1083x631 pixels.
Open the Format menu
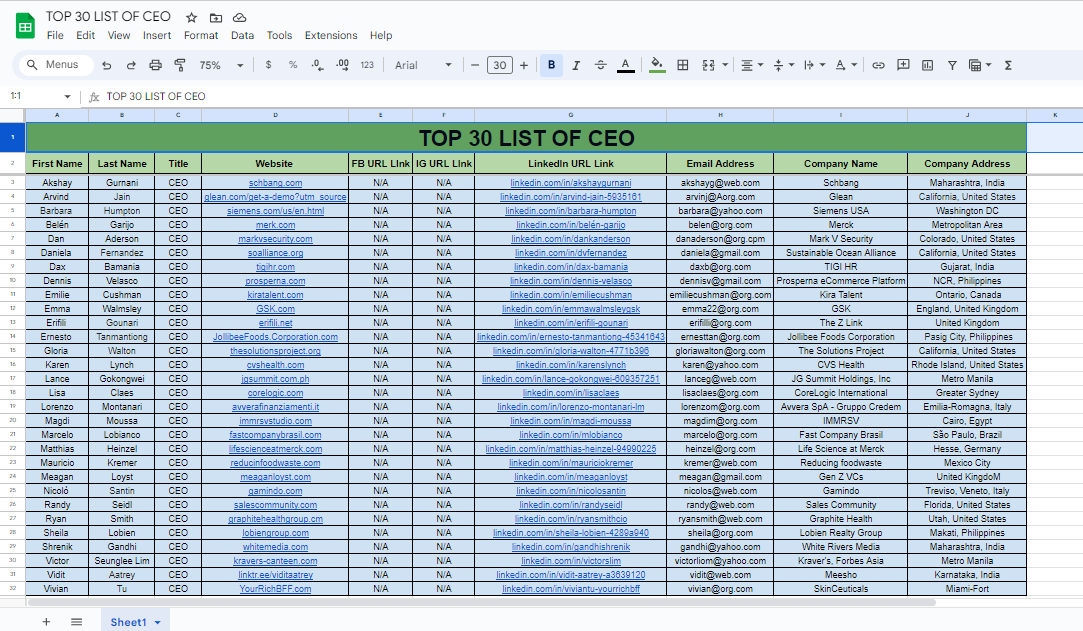point(201,35)
